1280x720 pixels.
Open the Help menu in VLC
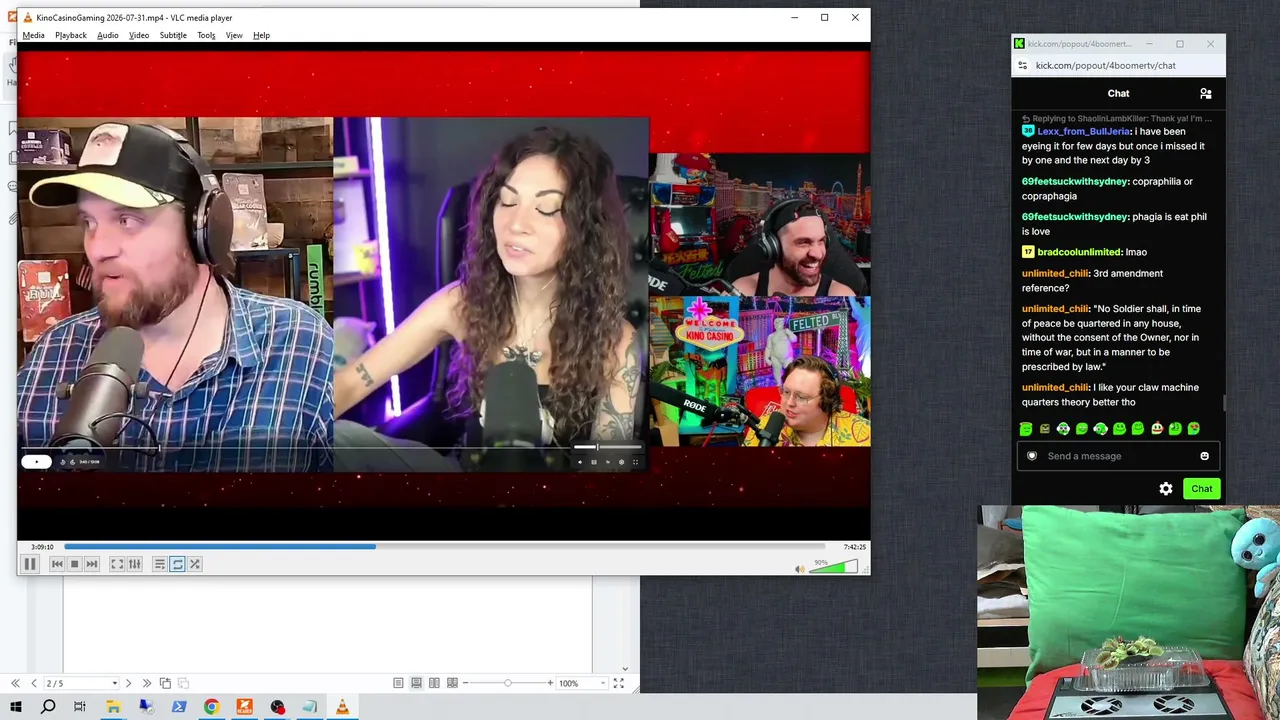(x=261, y=35)
